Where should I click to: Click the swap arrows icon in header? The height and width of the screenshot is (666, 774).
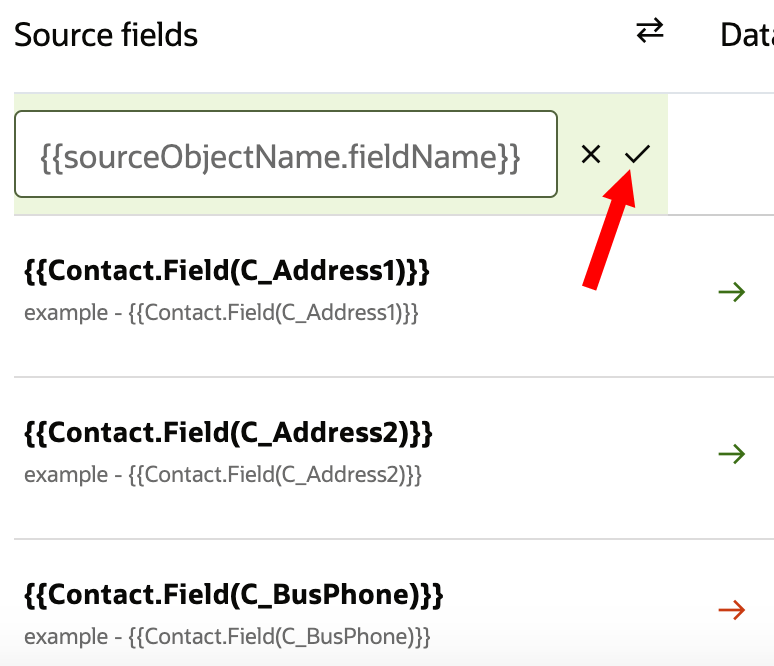click(x=650, y=32)
